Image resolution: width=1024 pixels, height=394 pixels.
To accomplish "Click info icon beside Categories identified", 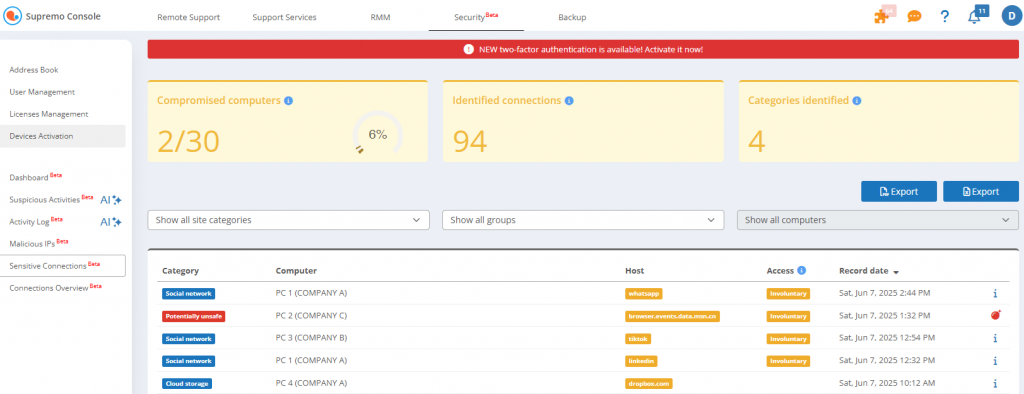I will coord(857,101).
